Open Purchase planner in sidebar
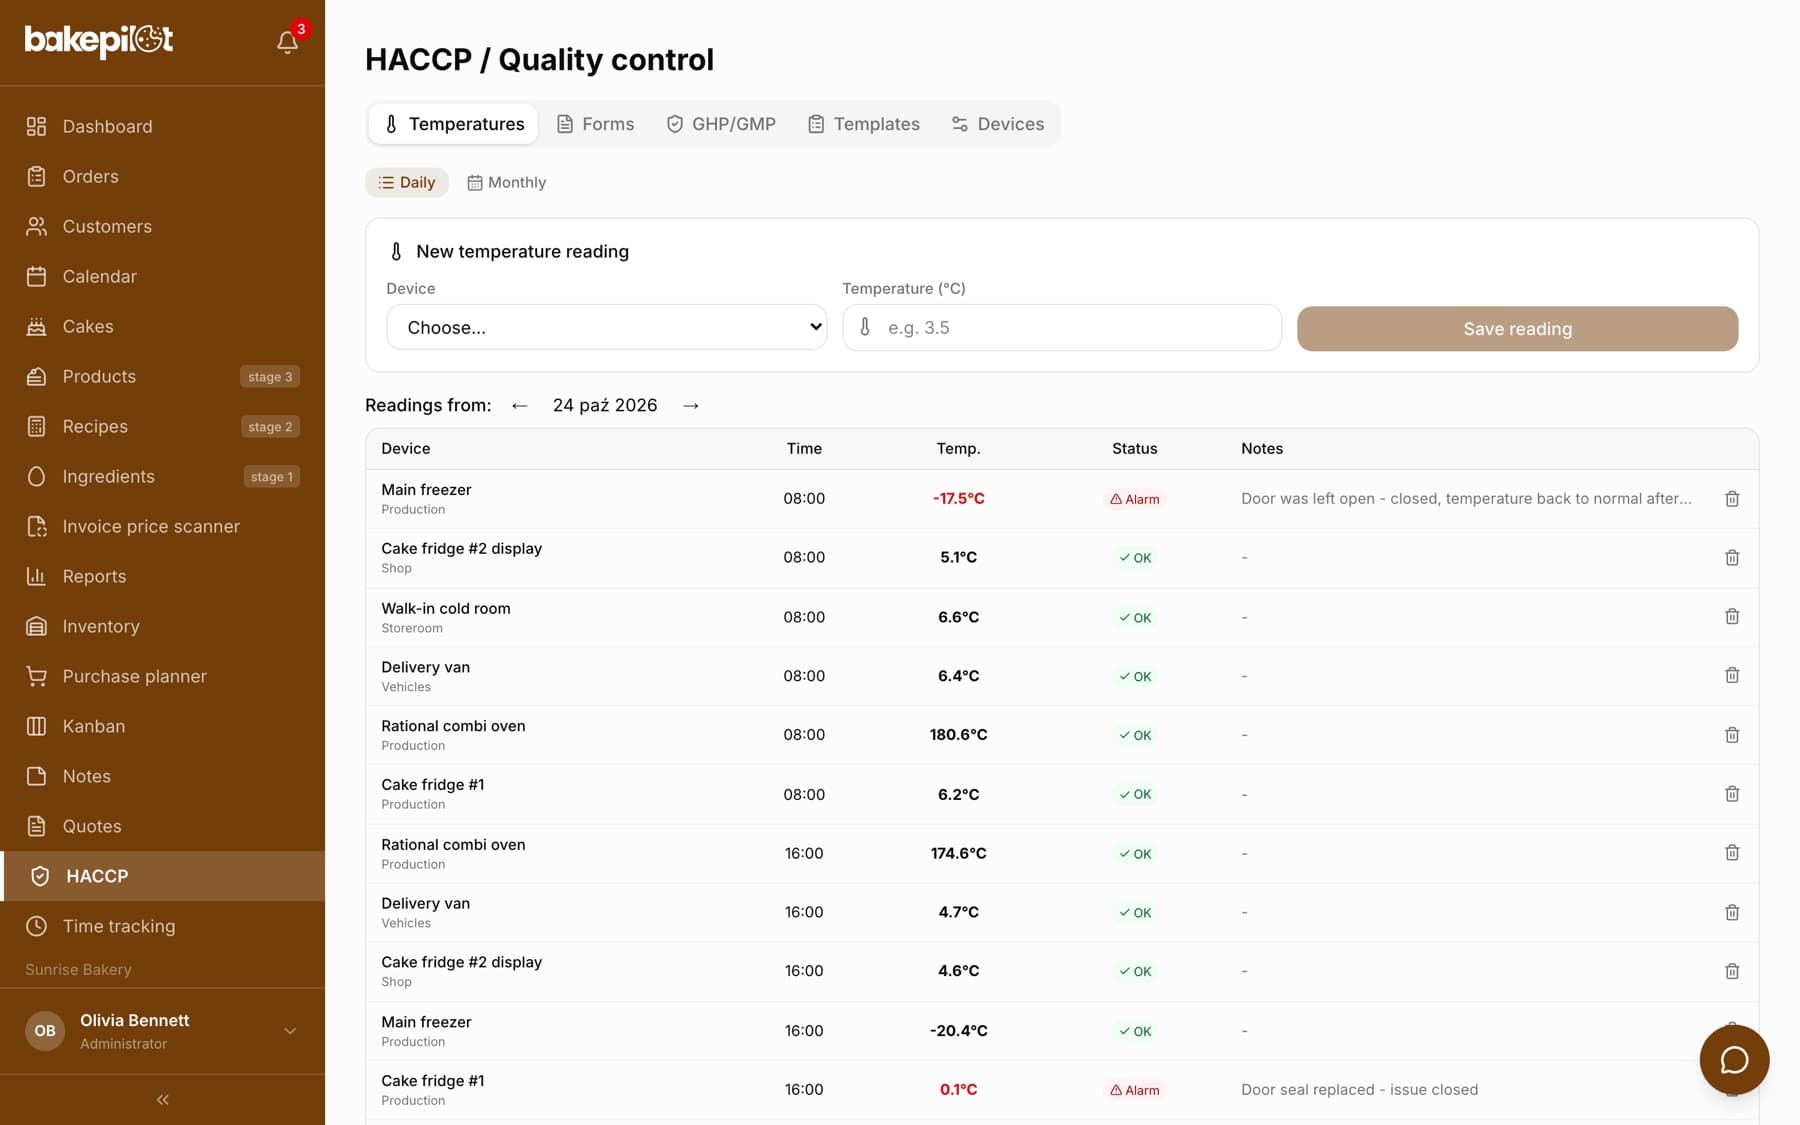The image size is (1800, 1125). (162, 676)
